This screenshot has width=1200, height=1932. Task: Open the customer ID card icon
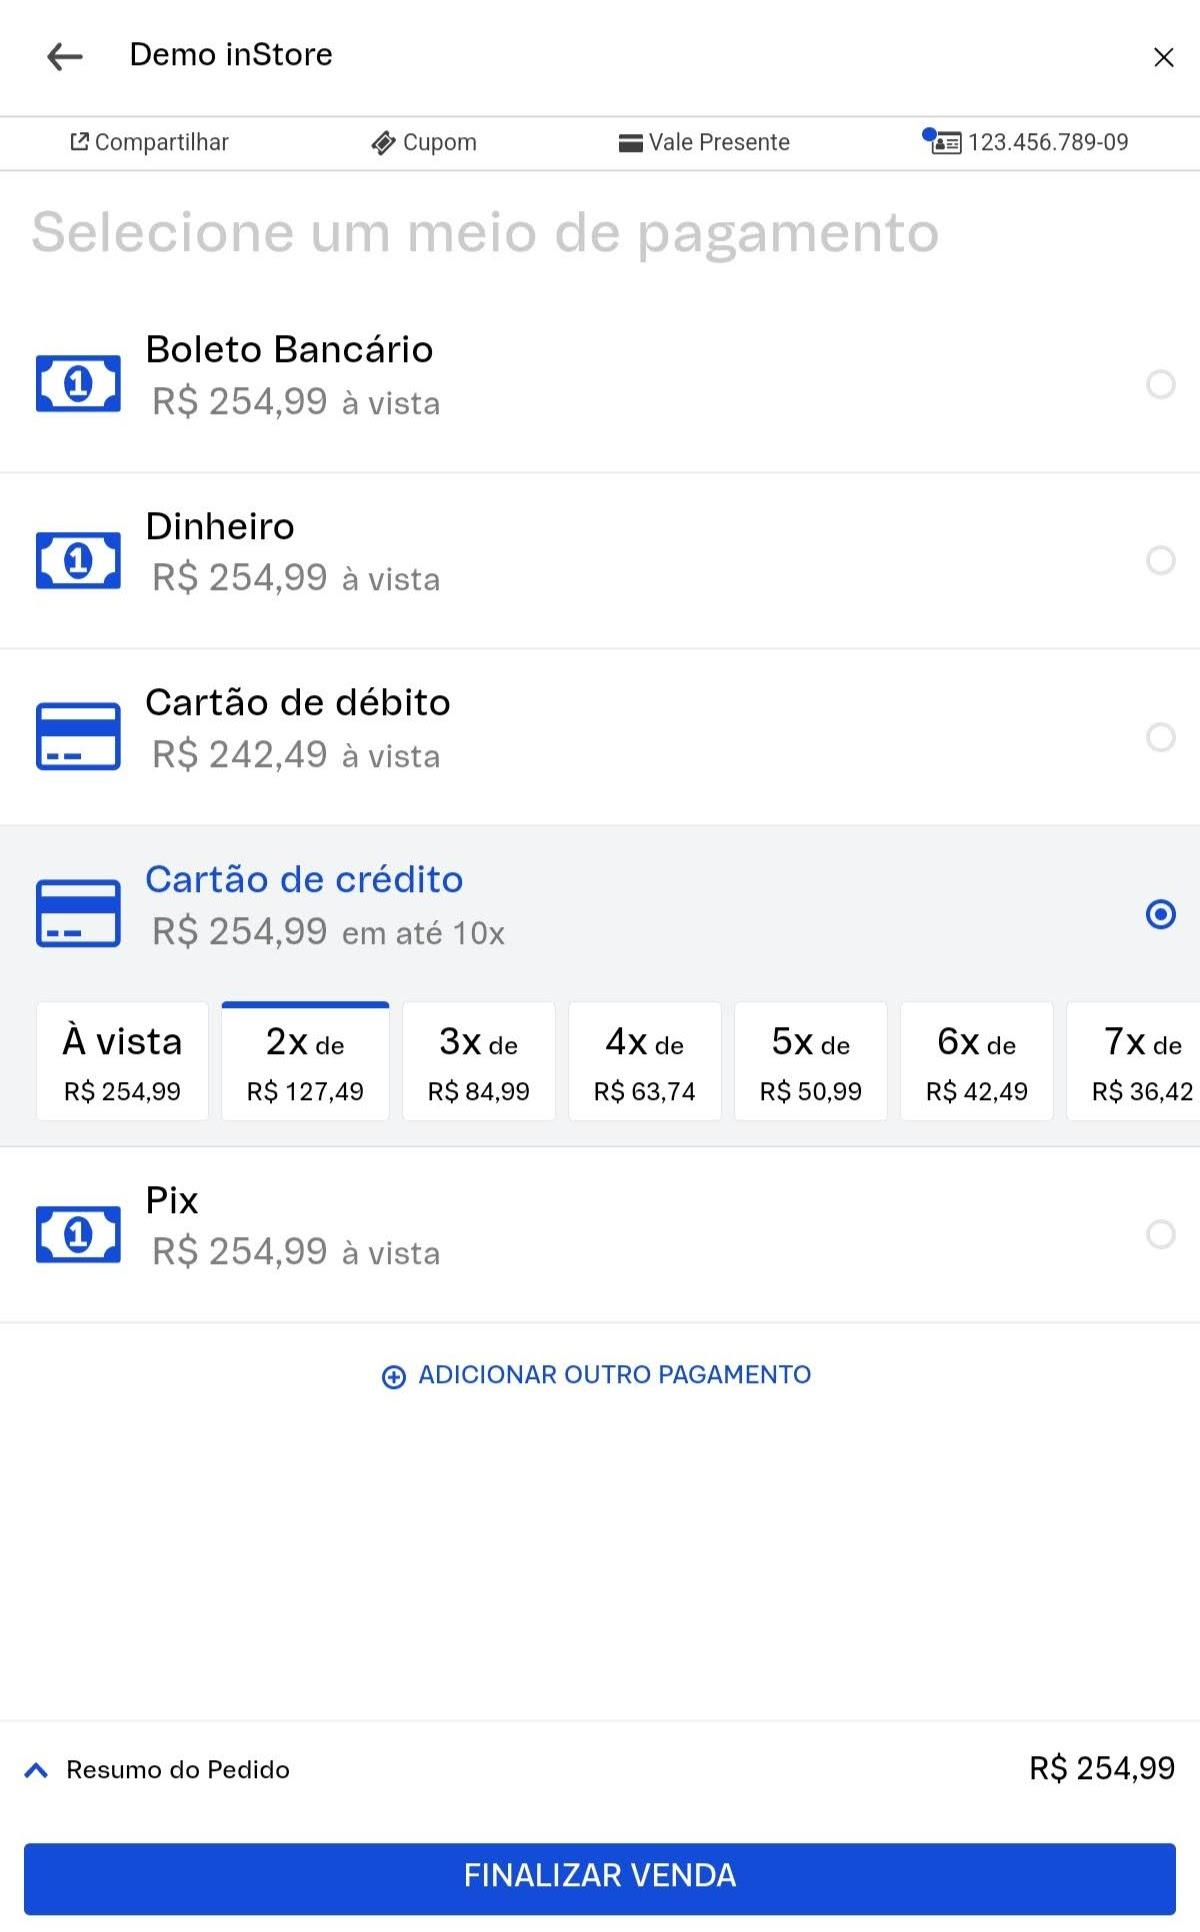point(944,143)
